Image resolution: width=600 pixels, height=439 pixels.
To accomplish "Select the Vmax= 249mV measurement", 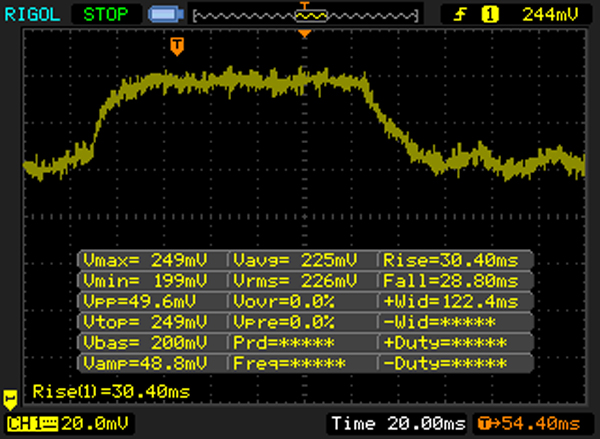I will click(145, 260).
